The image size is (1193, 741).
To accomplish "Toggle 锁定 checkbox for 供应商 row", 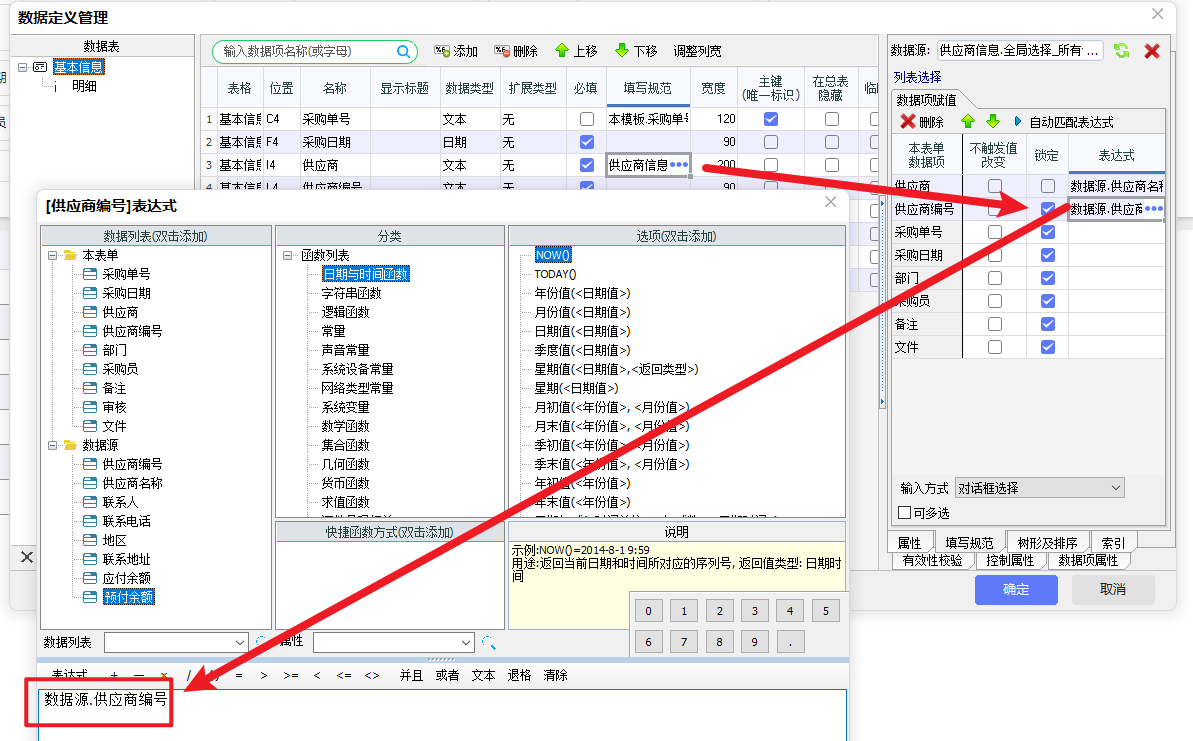I will point(1048,186).
